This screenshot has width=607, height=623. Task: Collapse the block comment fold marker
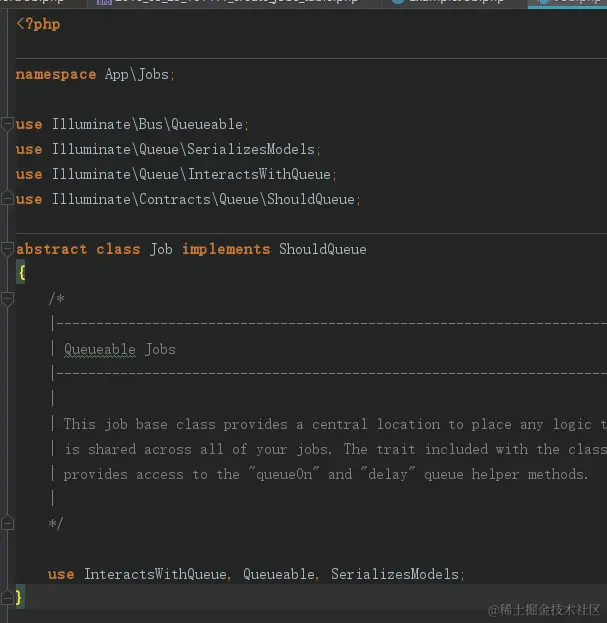coord(7,299)
